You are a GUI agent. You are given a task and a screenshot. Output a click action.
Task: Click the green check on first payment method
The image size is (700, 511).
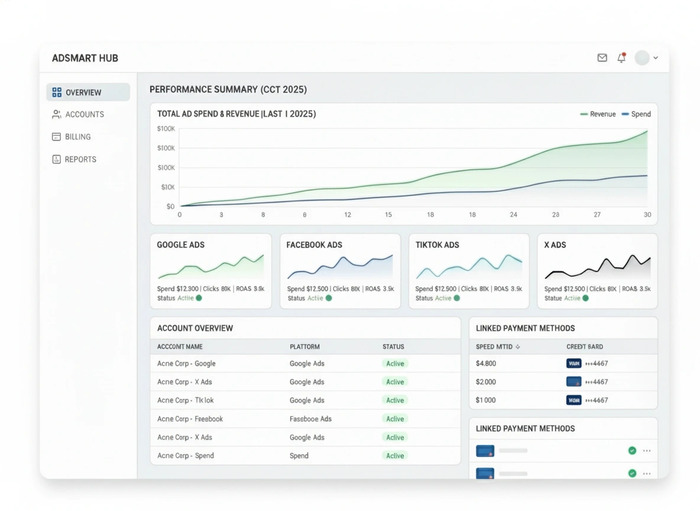click(x=632, y=451)
